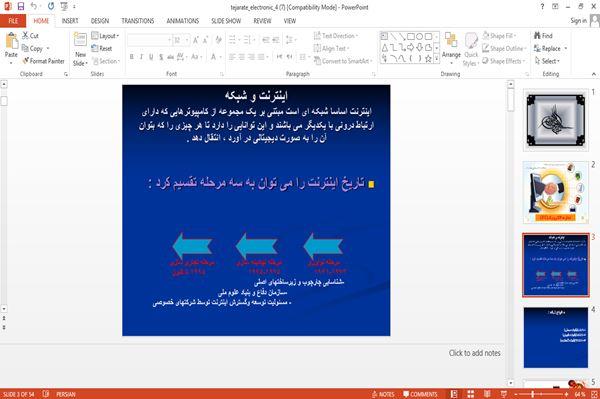The height and width of the screenshot is (399, 600).
Task: Open Align Text dropdown
Action: tap(331, 48)
